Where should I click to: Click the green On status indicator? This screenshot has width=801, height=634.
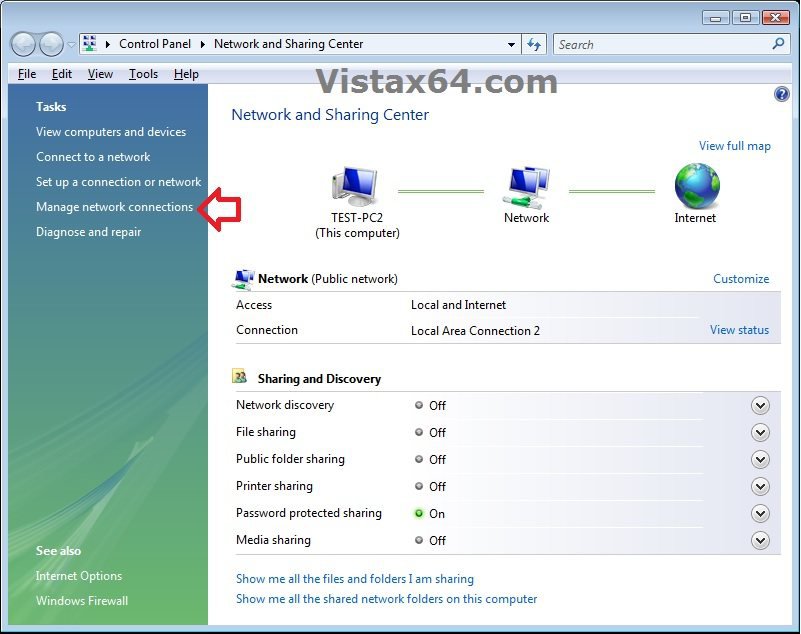click(x=420, y=513)
